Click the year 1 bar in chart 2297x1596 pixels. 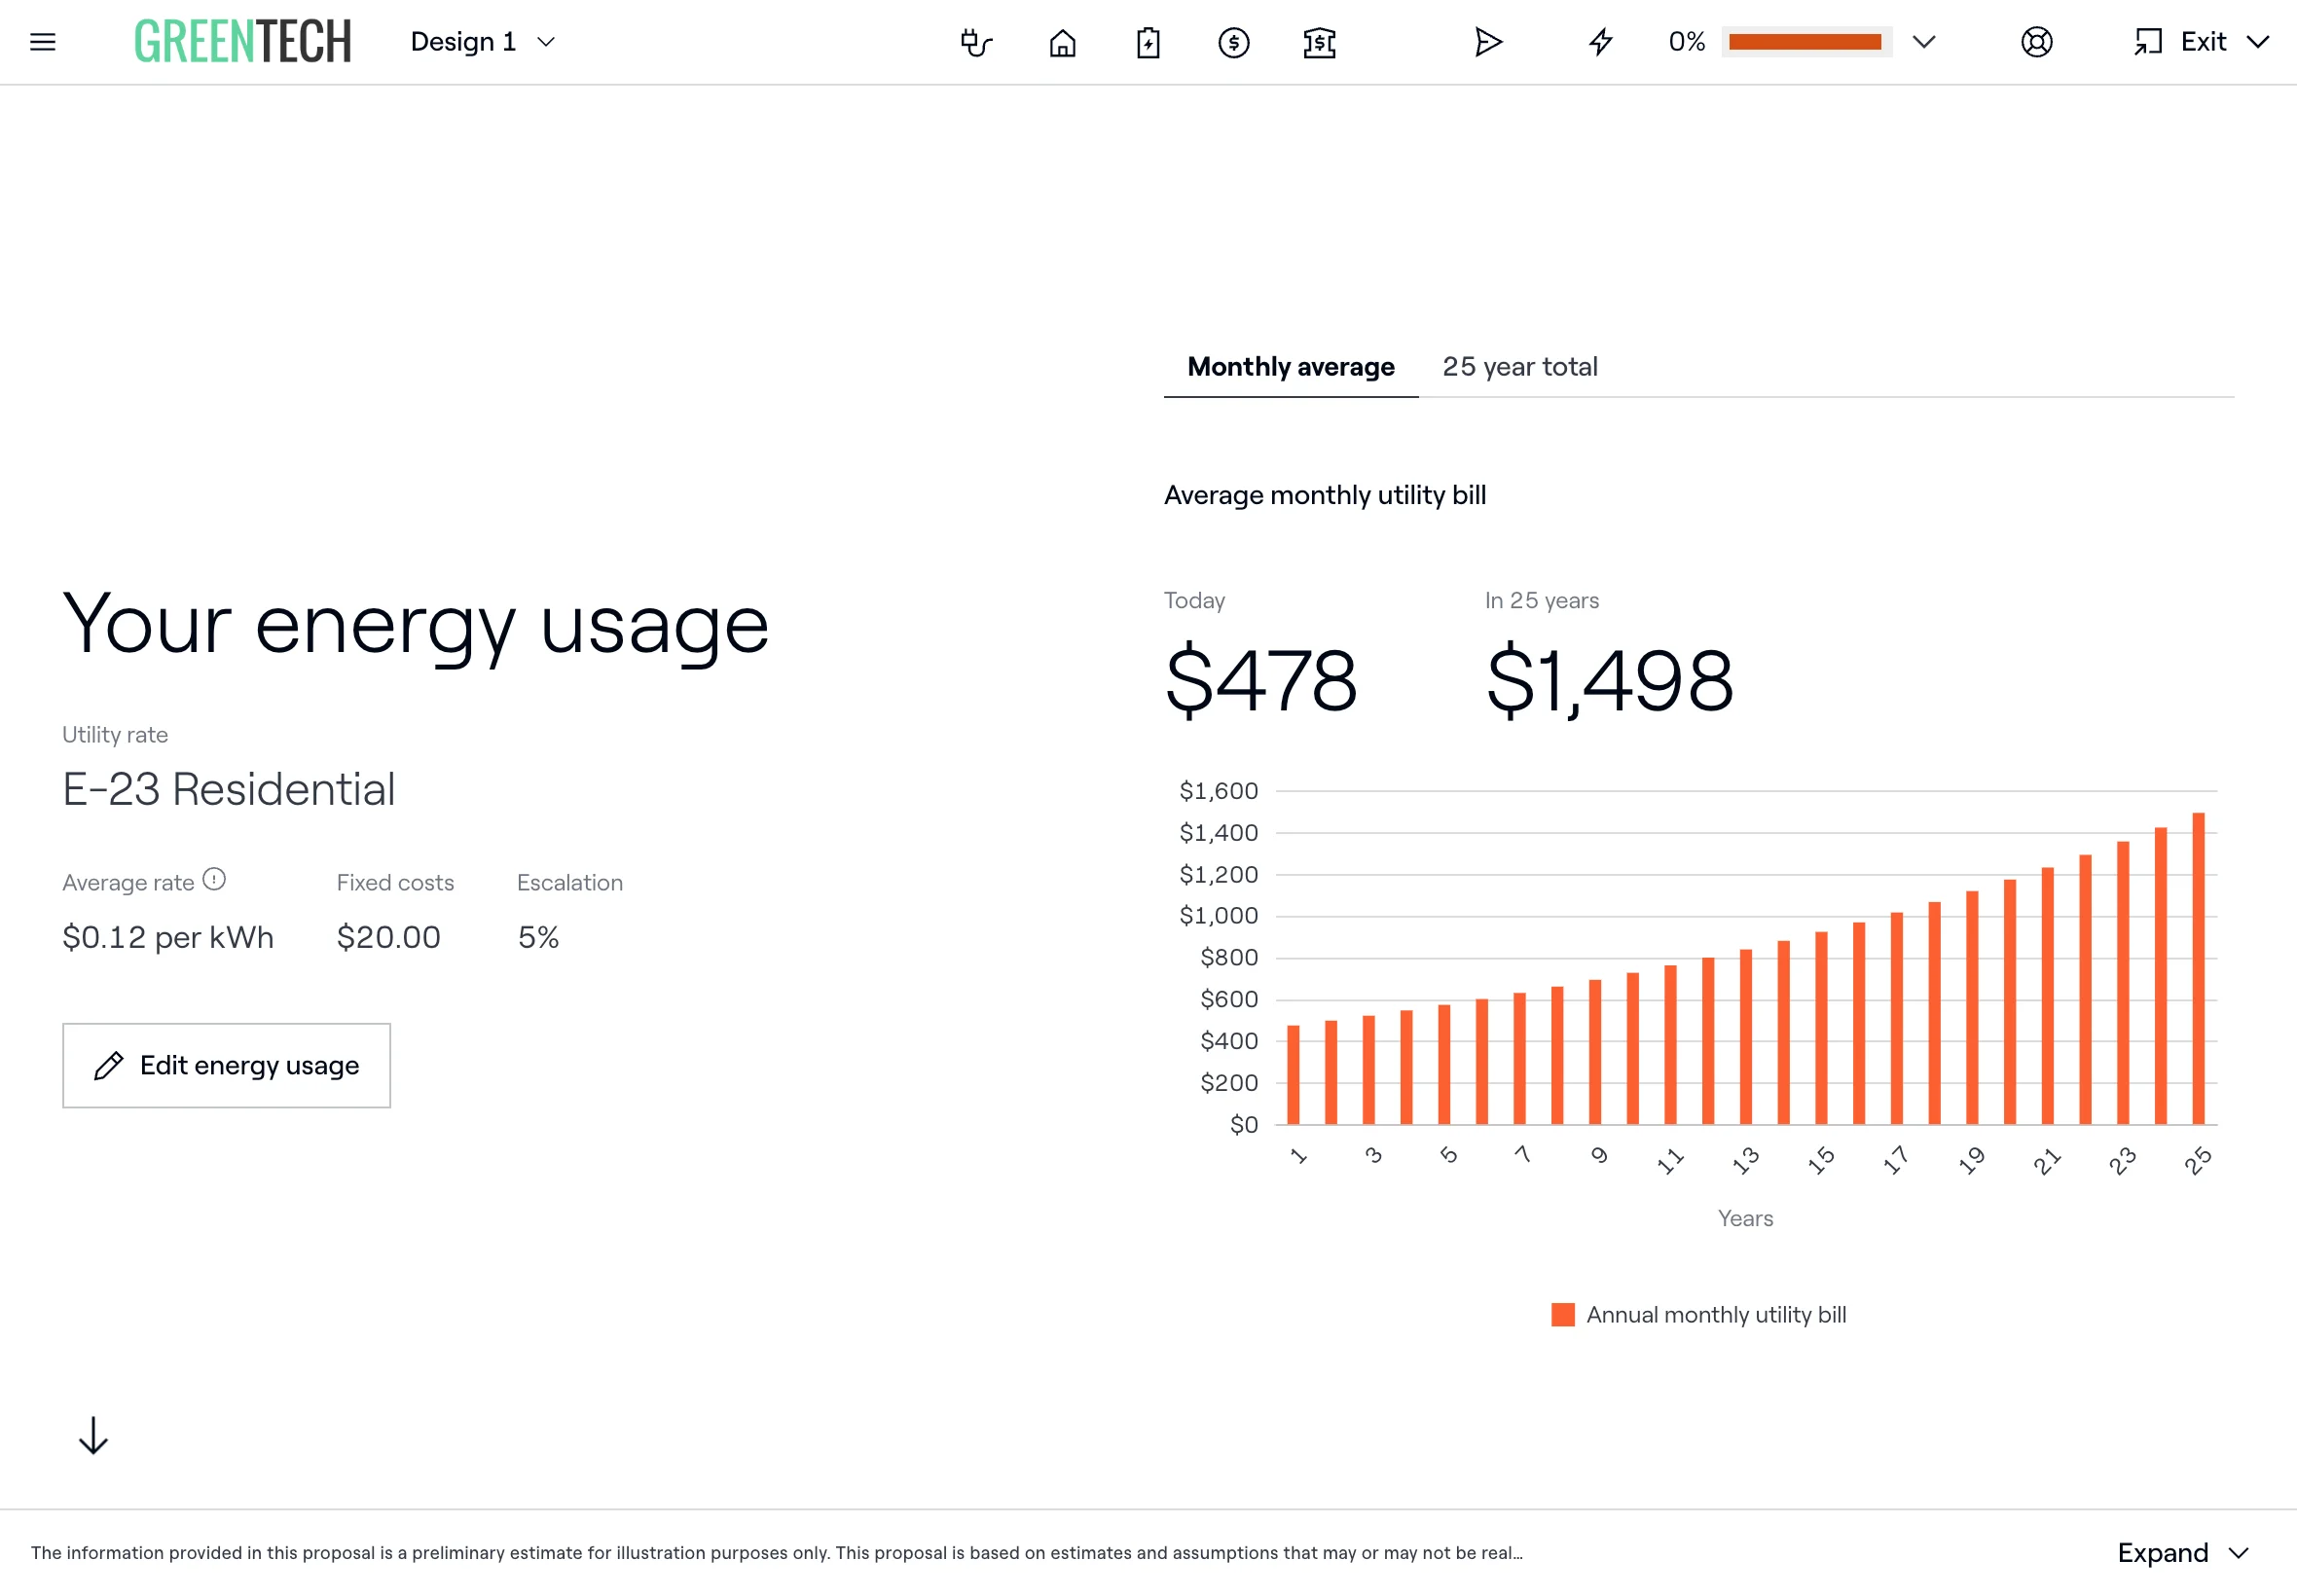tap(1293, 1074)
